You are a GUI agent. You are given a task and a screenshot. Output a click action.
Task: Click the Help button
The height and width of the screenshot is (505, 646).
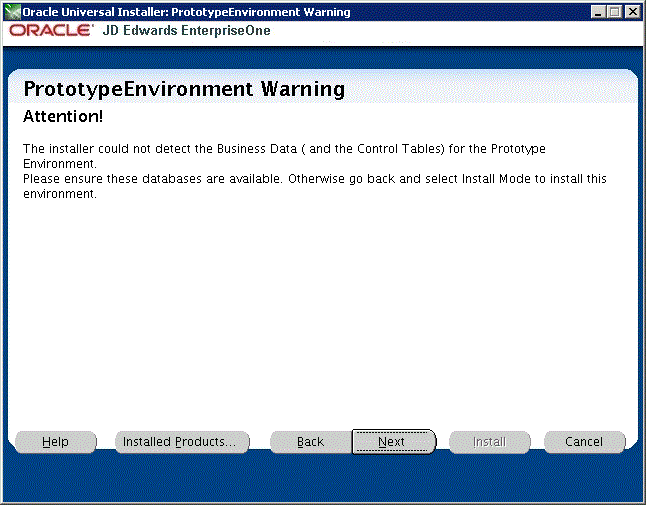pos(56,442)
